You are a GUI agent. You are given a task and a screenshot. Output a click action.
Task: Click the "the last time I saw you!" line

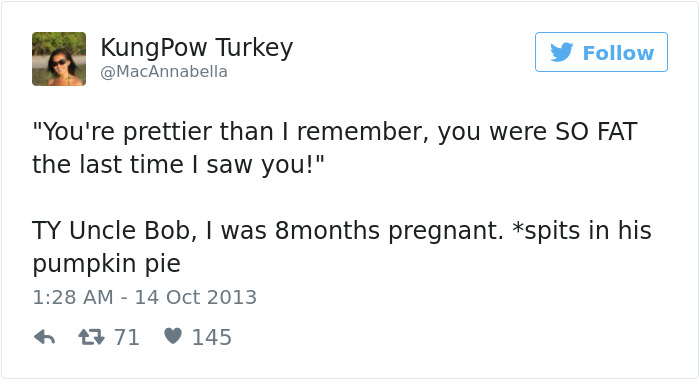coord(178,164)
